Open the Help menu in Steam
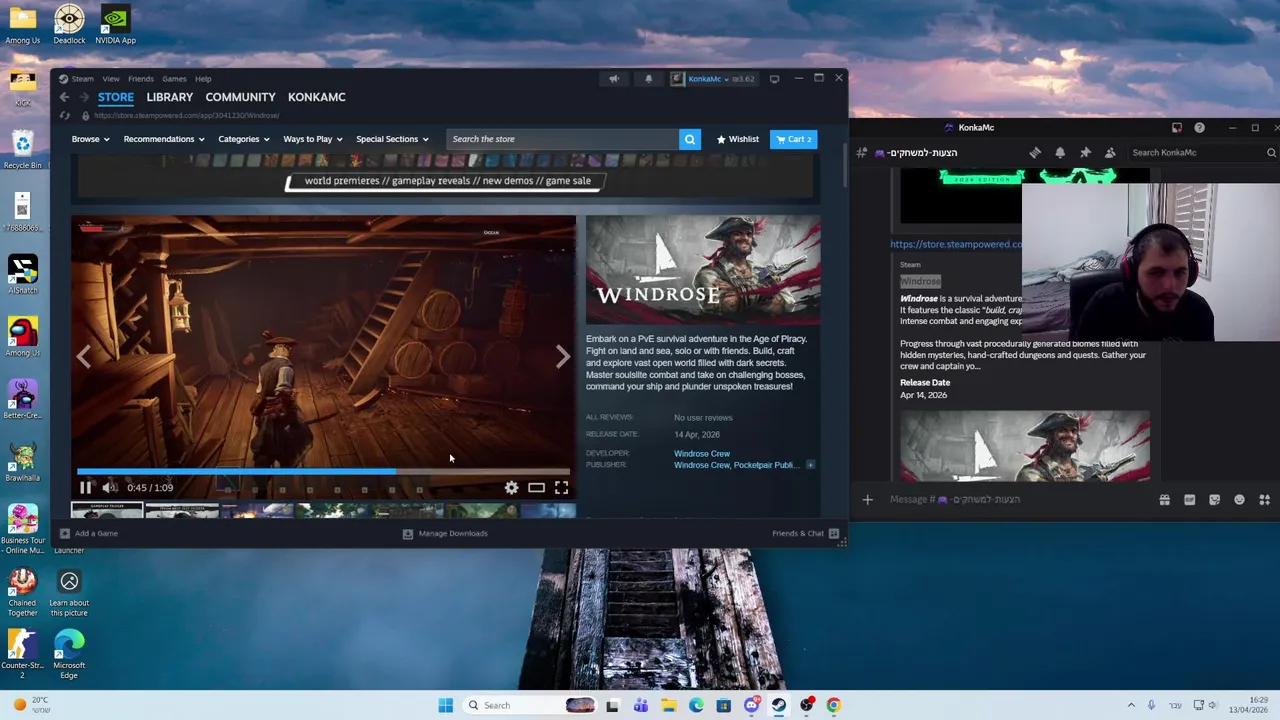The height and width of the screenshot is (720, 1280). [x=203, y=79]
